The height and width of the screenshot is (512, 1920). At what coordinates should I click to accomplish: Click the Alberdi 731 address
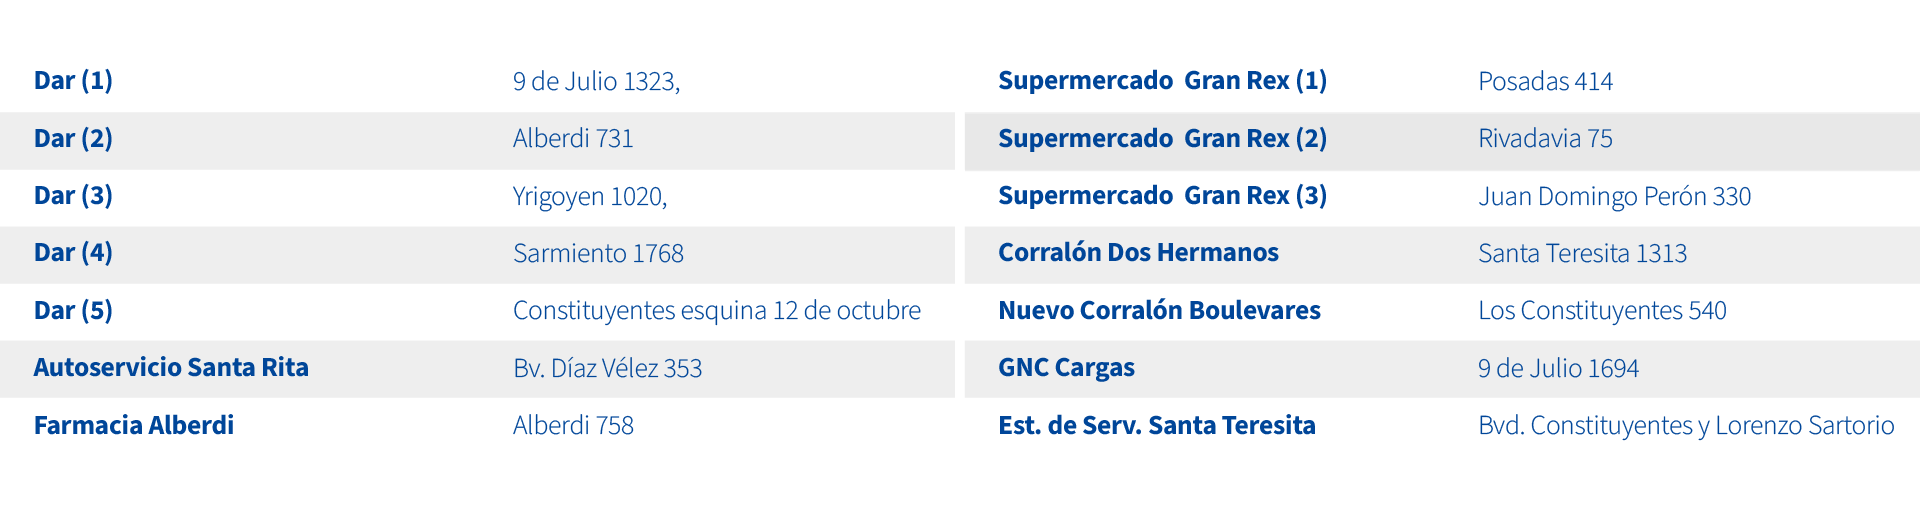pos(573,139)
